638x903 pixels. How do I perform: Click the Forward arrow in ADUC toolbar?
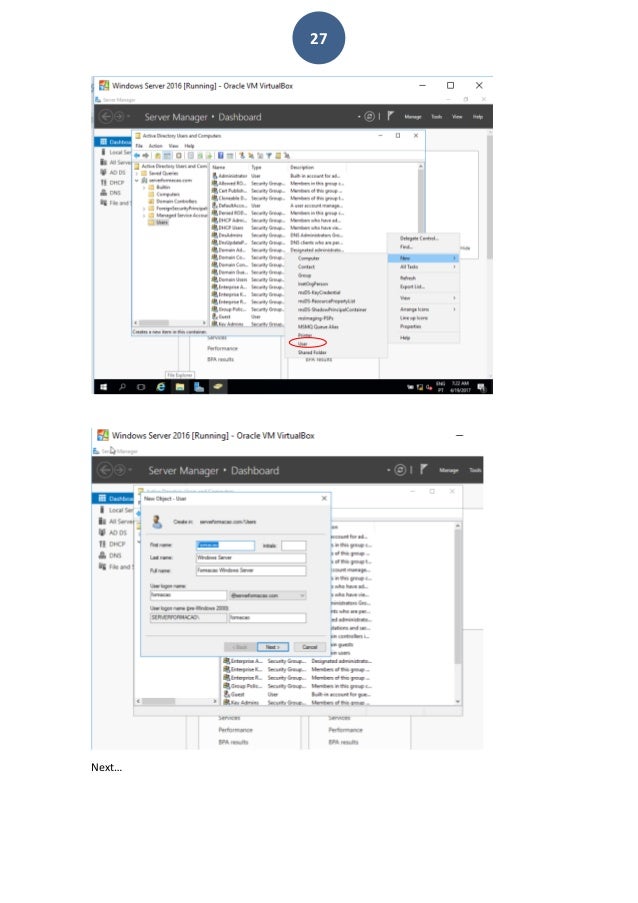point(146,155)
